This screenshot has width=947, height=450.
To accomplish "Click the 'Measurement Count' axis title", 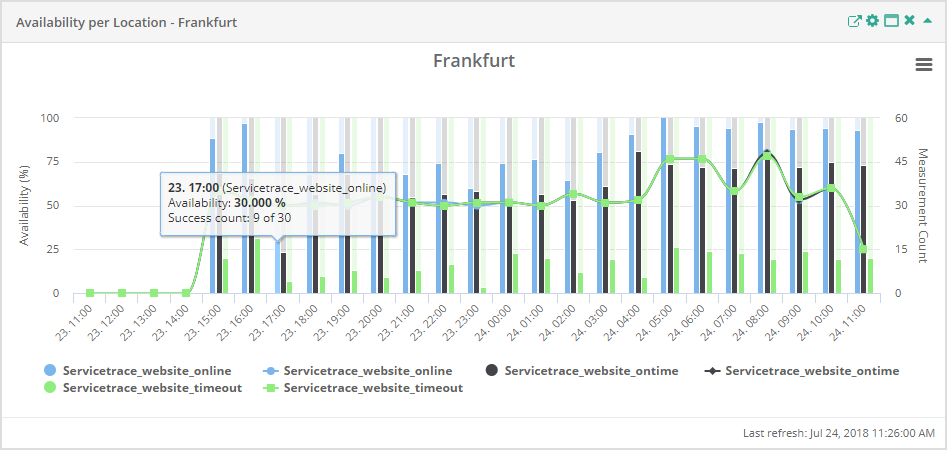I will pos(922,205).
